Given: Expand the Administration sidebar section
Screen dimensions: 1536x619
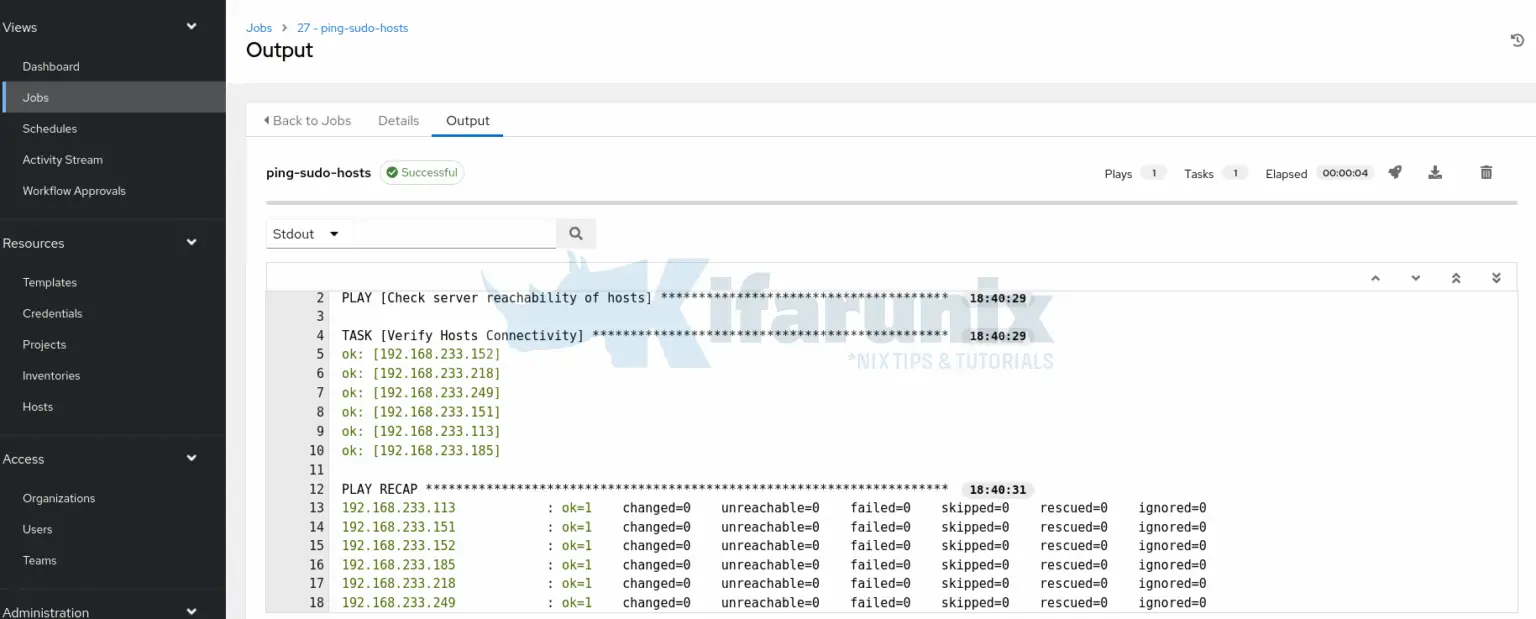Looking at the screenshot, I should [191, 609].
